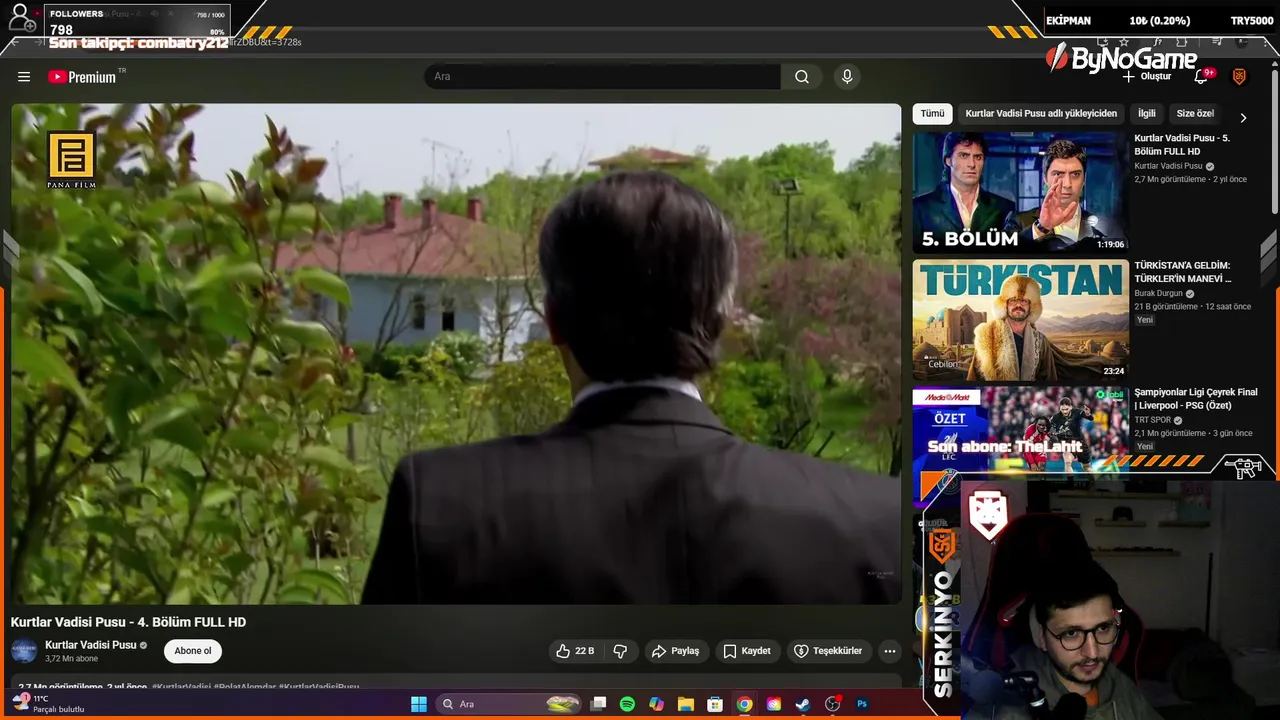The height and width of the screenshot is (720, 1280).
Task: Save video with Kaydet button
Action: [x=747, y=651]
